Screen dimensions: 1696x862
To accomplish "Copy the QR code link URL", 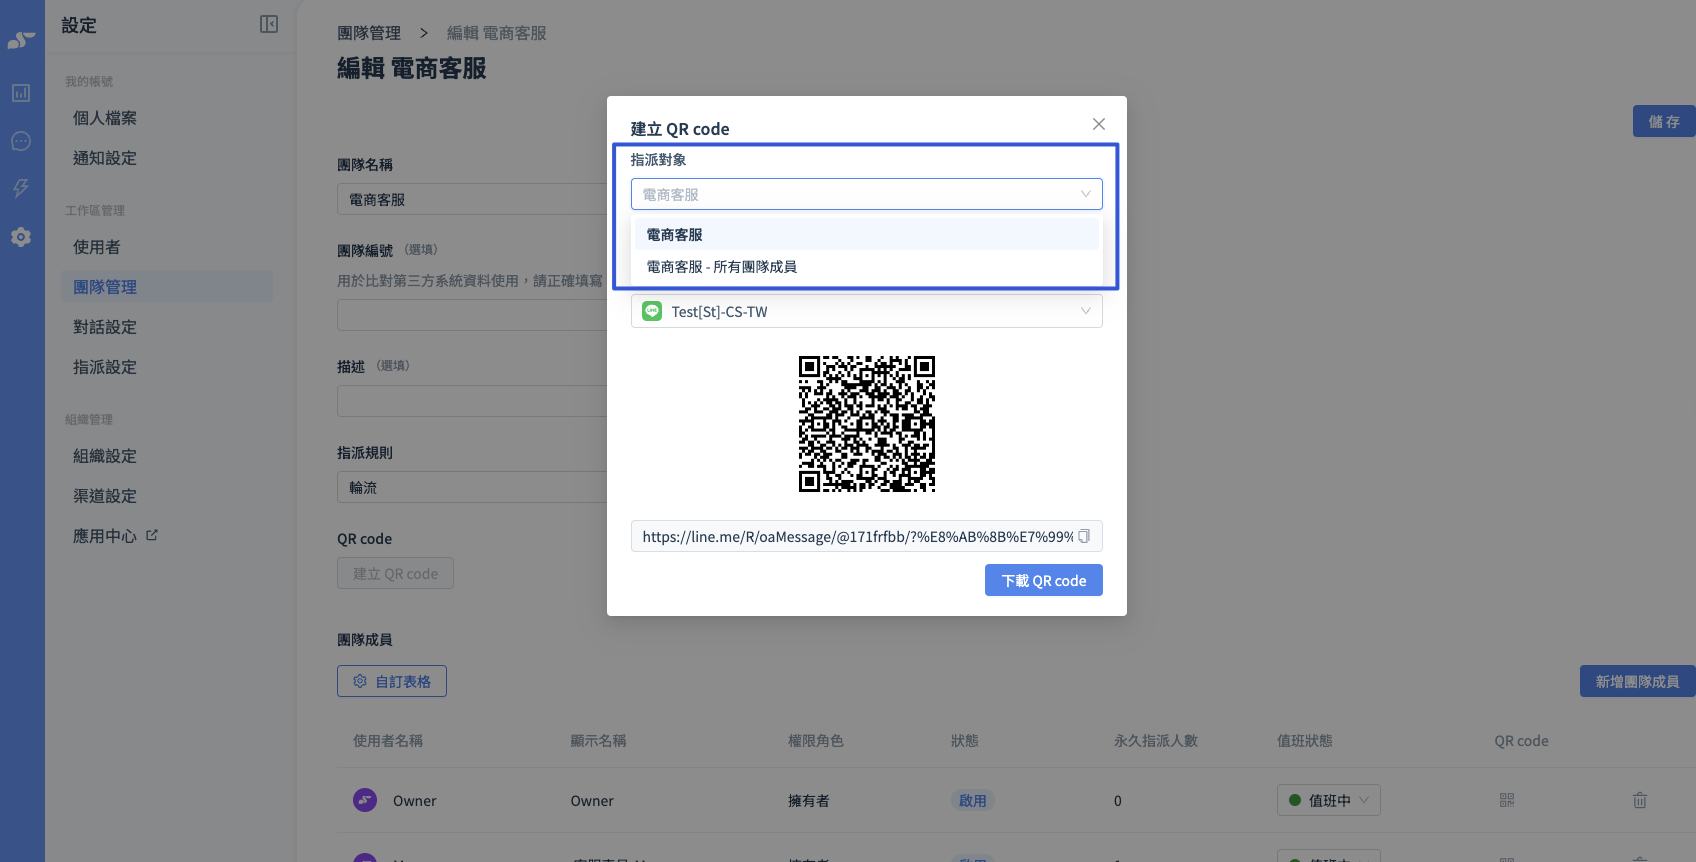I will pyautogui.click(x=1083, y=536).
